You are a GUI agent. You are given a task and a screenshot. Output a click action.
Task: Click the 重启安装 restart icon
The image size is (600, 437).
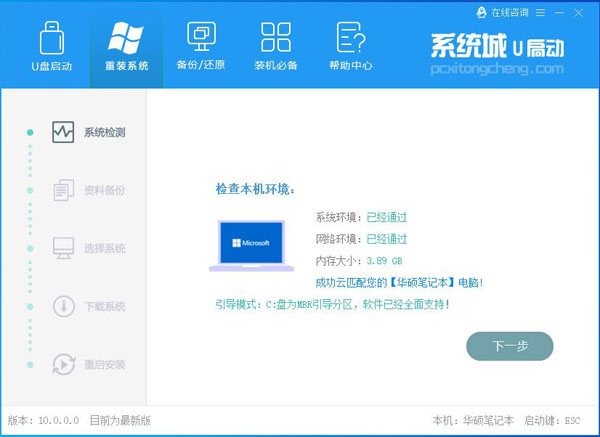64,364
